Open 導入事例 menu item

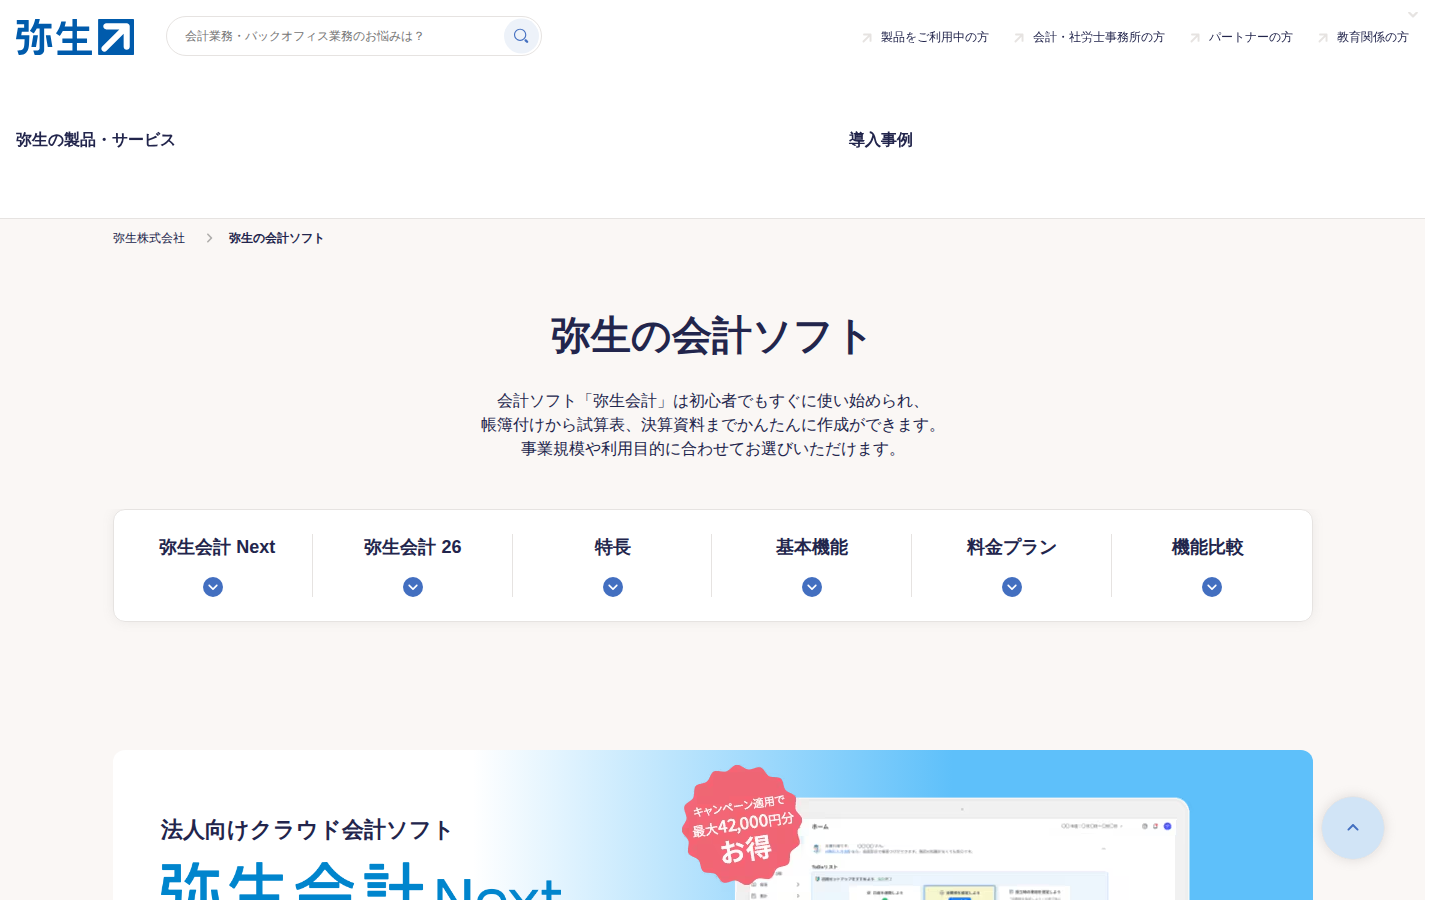tap(880, 140)
